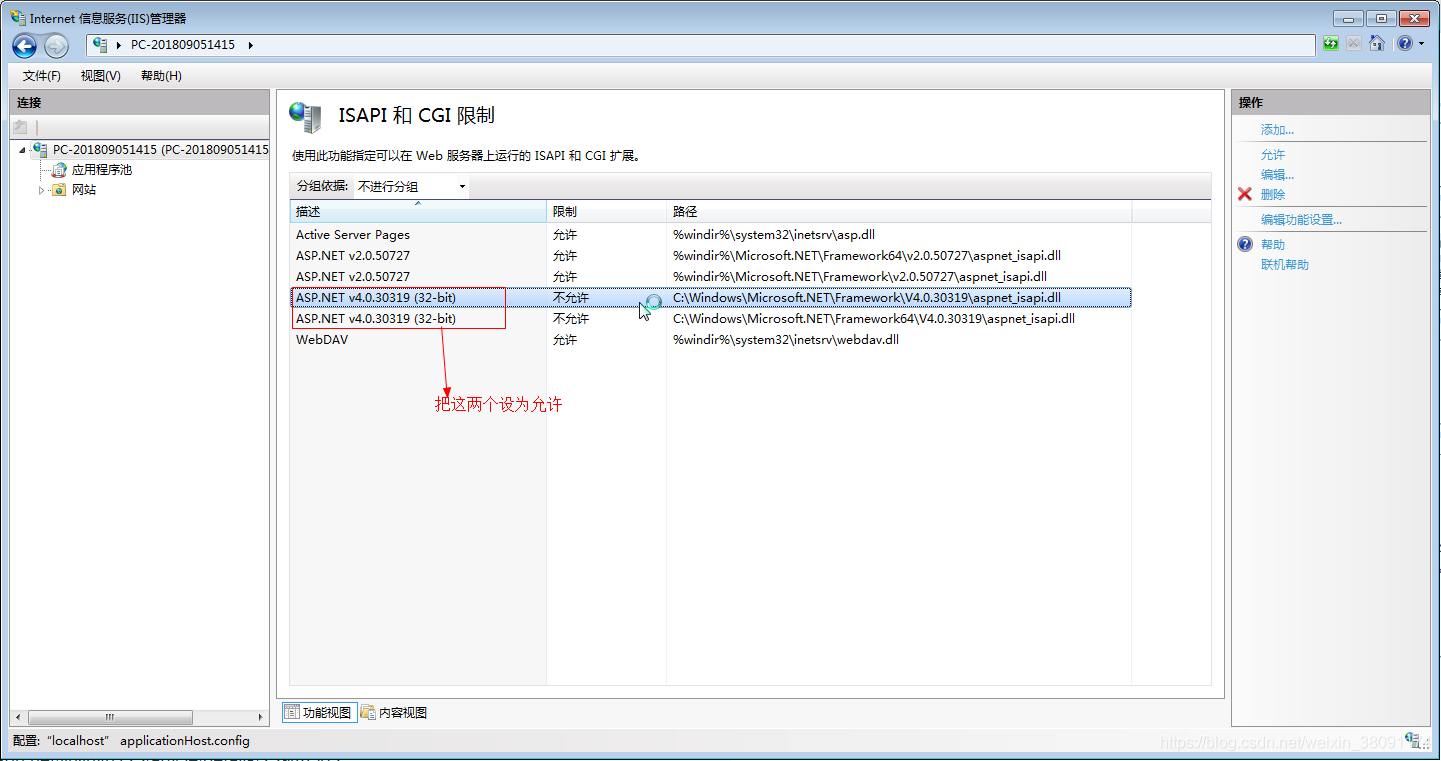
Task: Collapse the PC-201809051415 server node
Action: pyautogui.click(x=22, y=150)
